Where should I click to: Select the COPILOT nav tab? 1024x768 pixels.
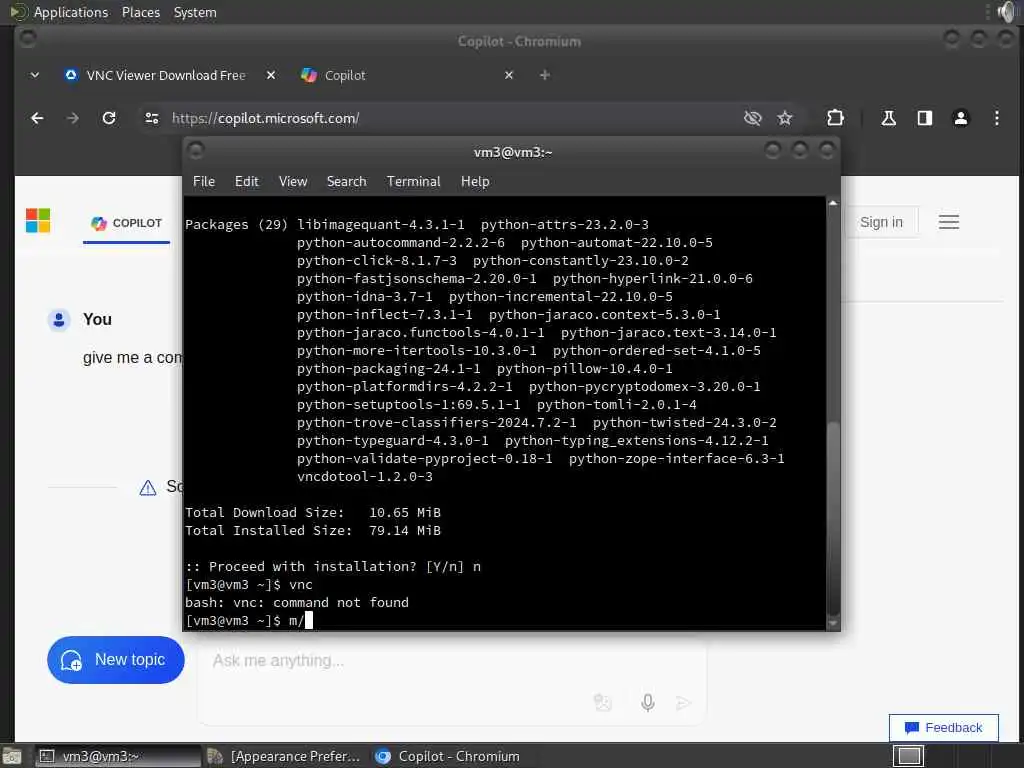[126, 223]
